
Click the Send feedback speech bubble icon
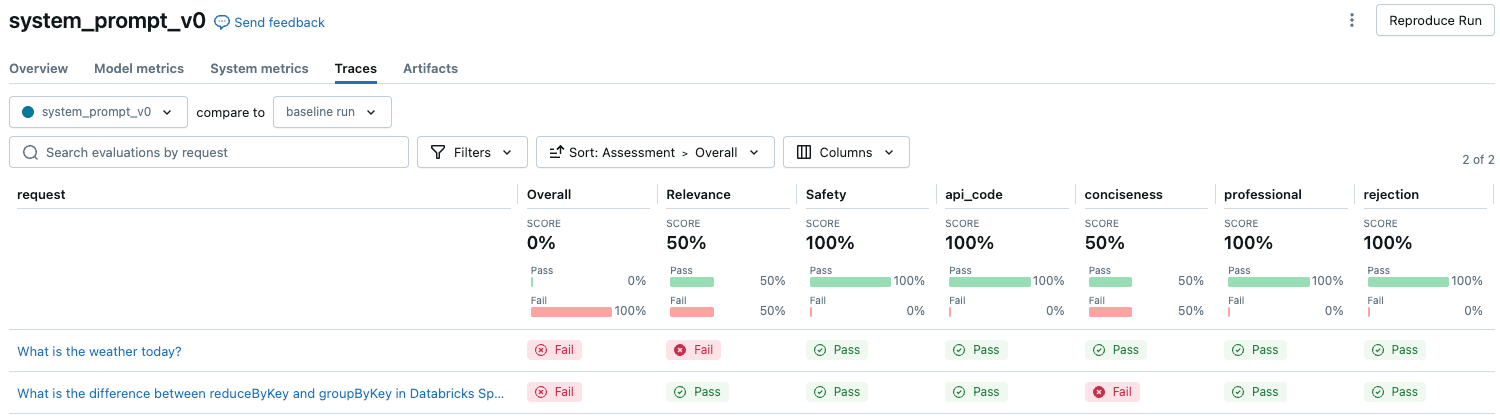[222, 22]
